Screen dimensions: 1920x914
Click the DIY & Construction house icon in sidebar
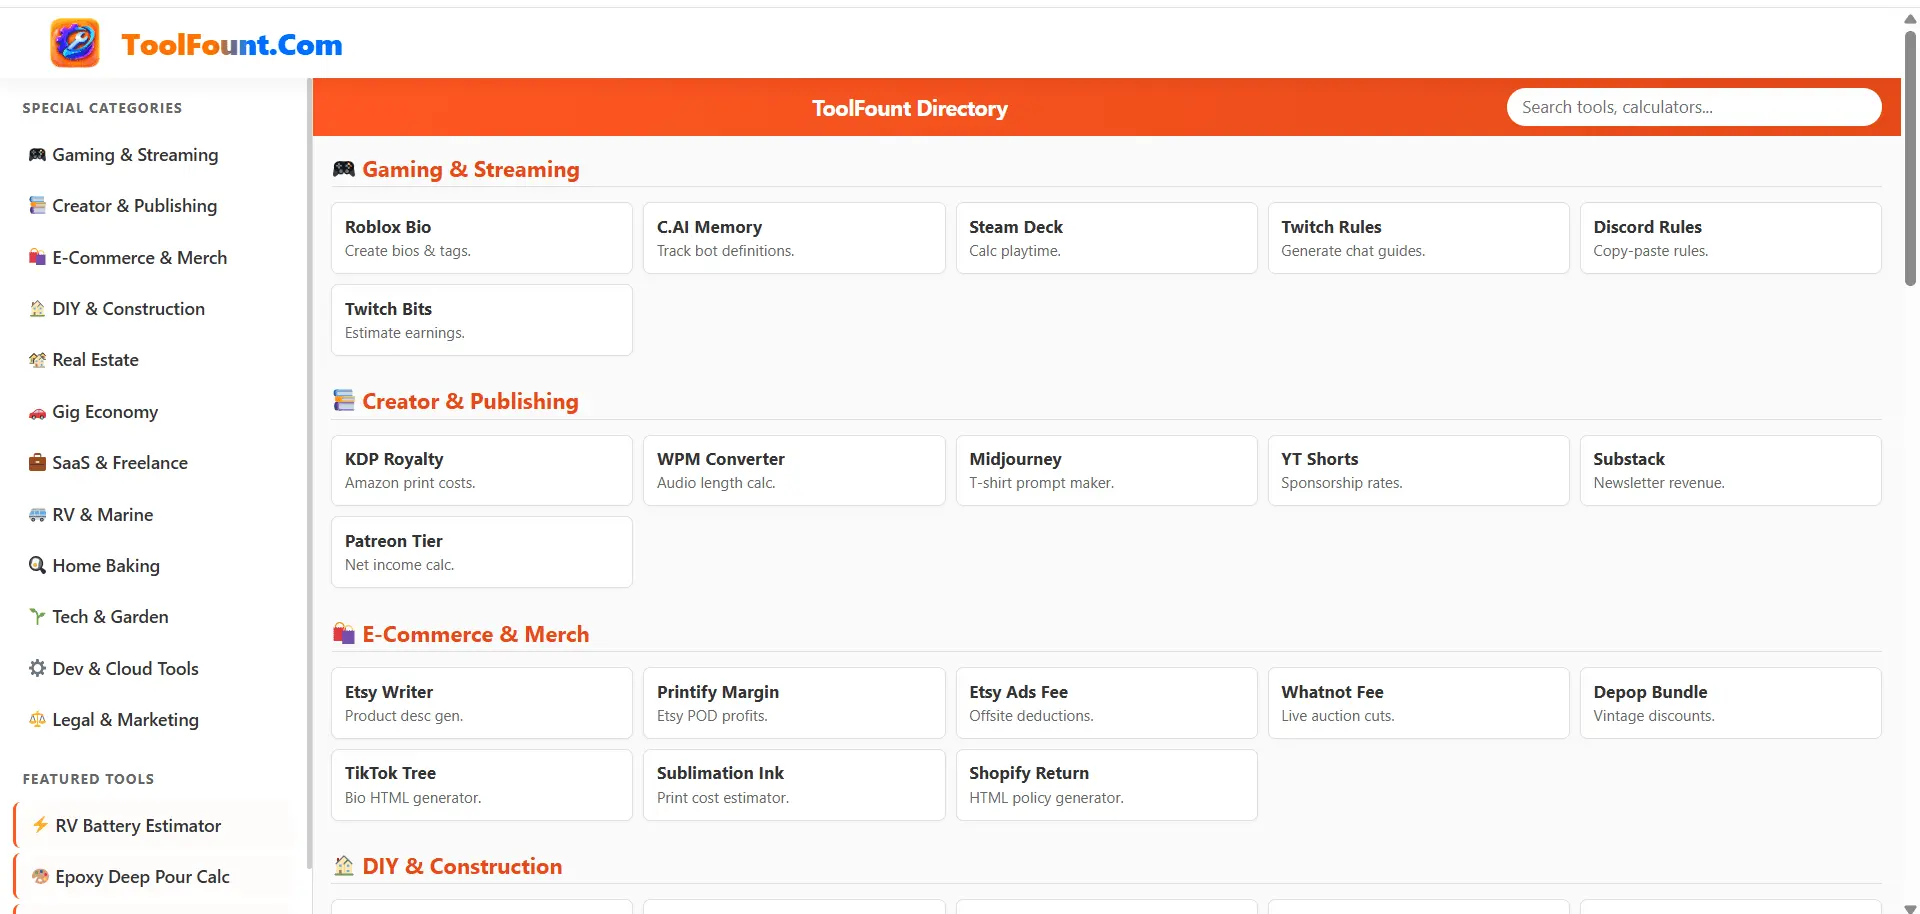[x=37, y=309]
